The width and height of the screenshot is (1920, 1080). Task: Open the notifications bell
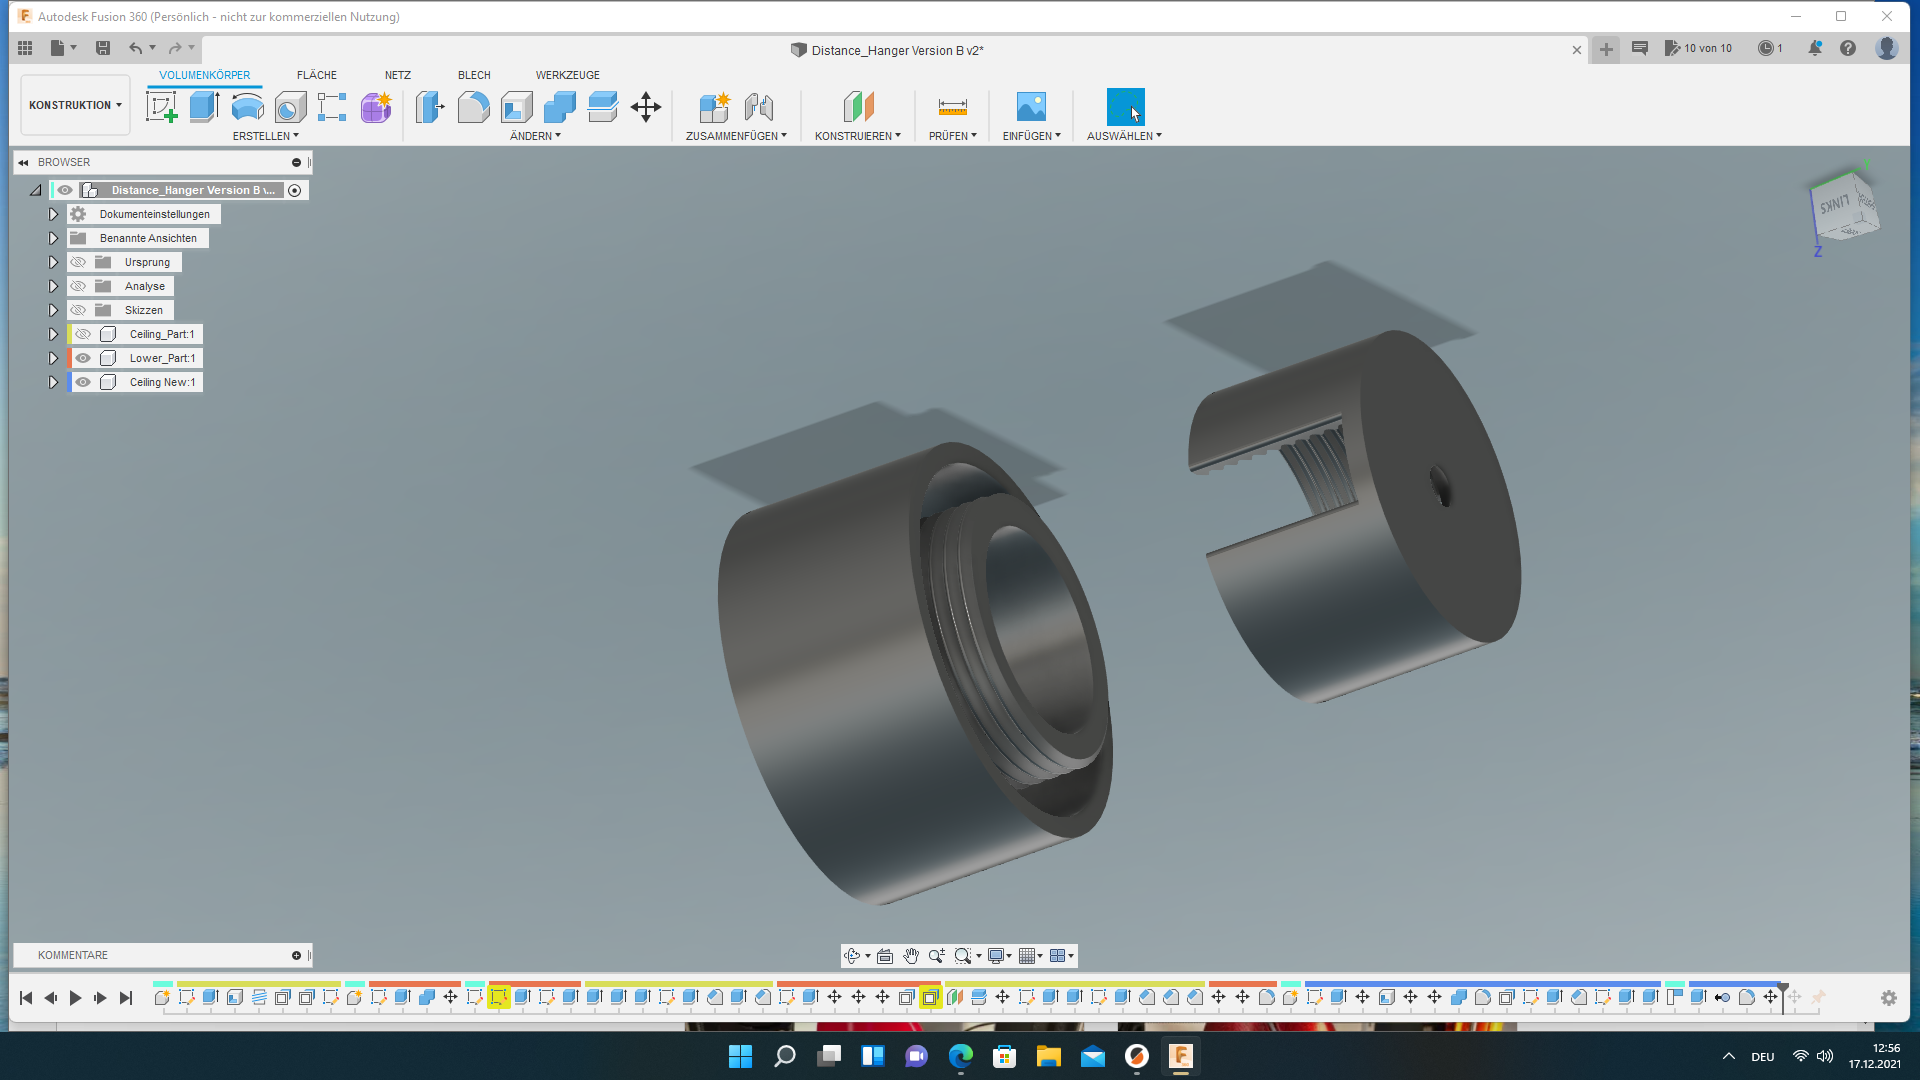coord(1814,48)
